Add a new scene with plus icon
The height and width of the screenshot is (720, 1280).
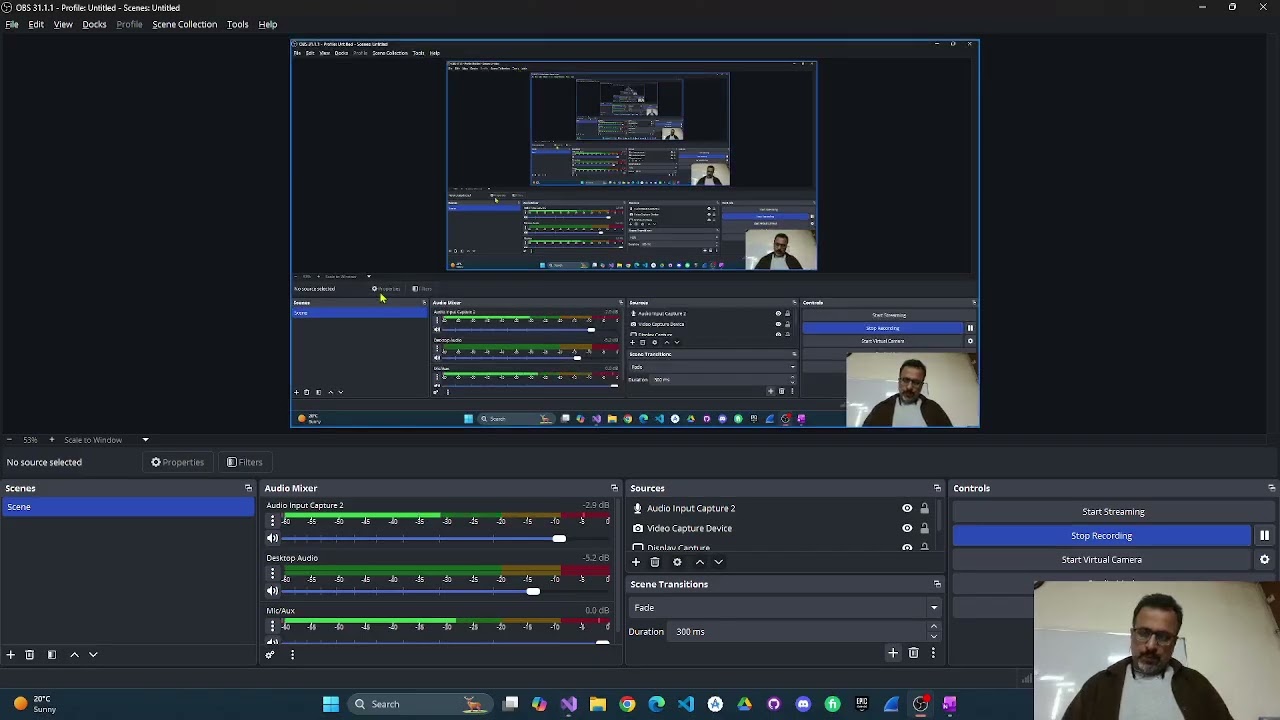pos(10,654)
